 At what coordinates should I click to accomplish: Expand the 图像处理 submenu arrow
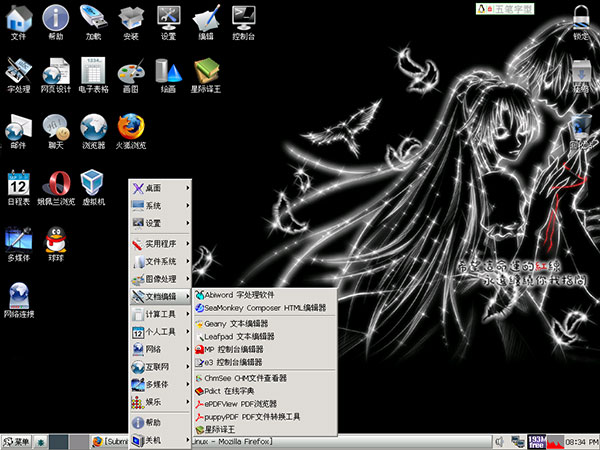coord(188,279)
